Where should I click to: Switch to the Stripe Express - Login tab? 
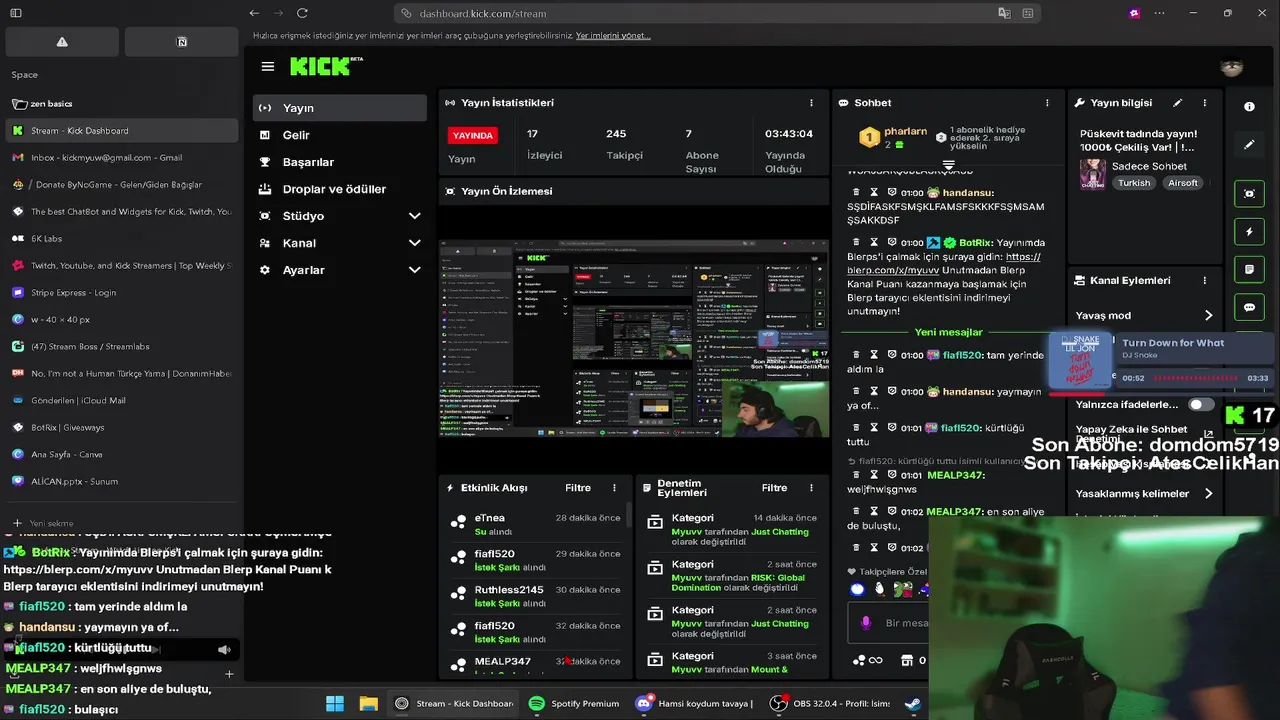[x=121, y=292]
